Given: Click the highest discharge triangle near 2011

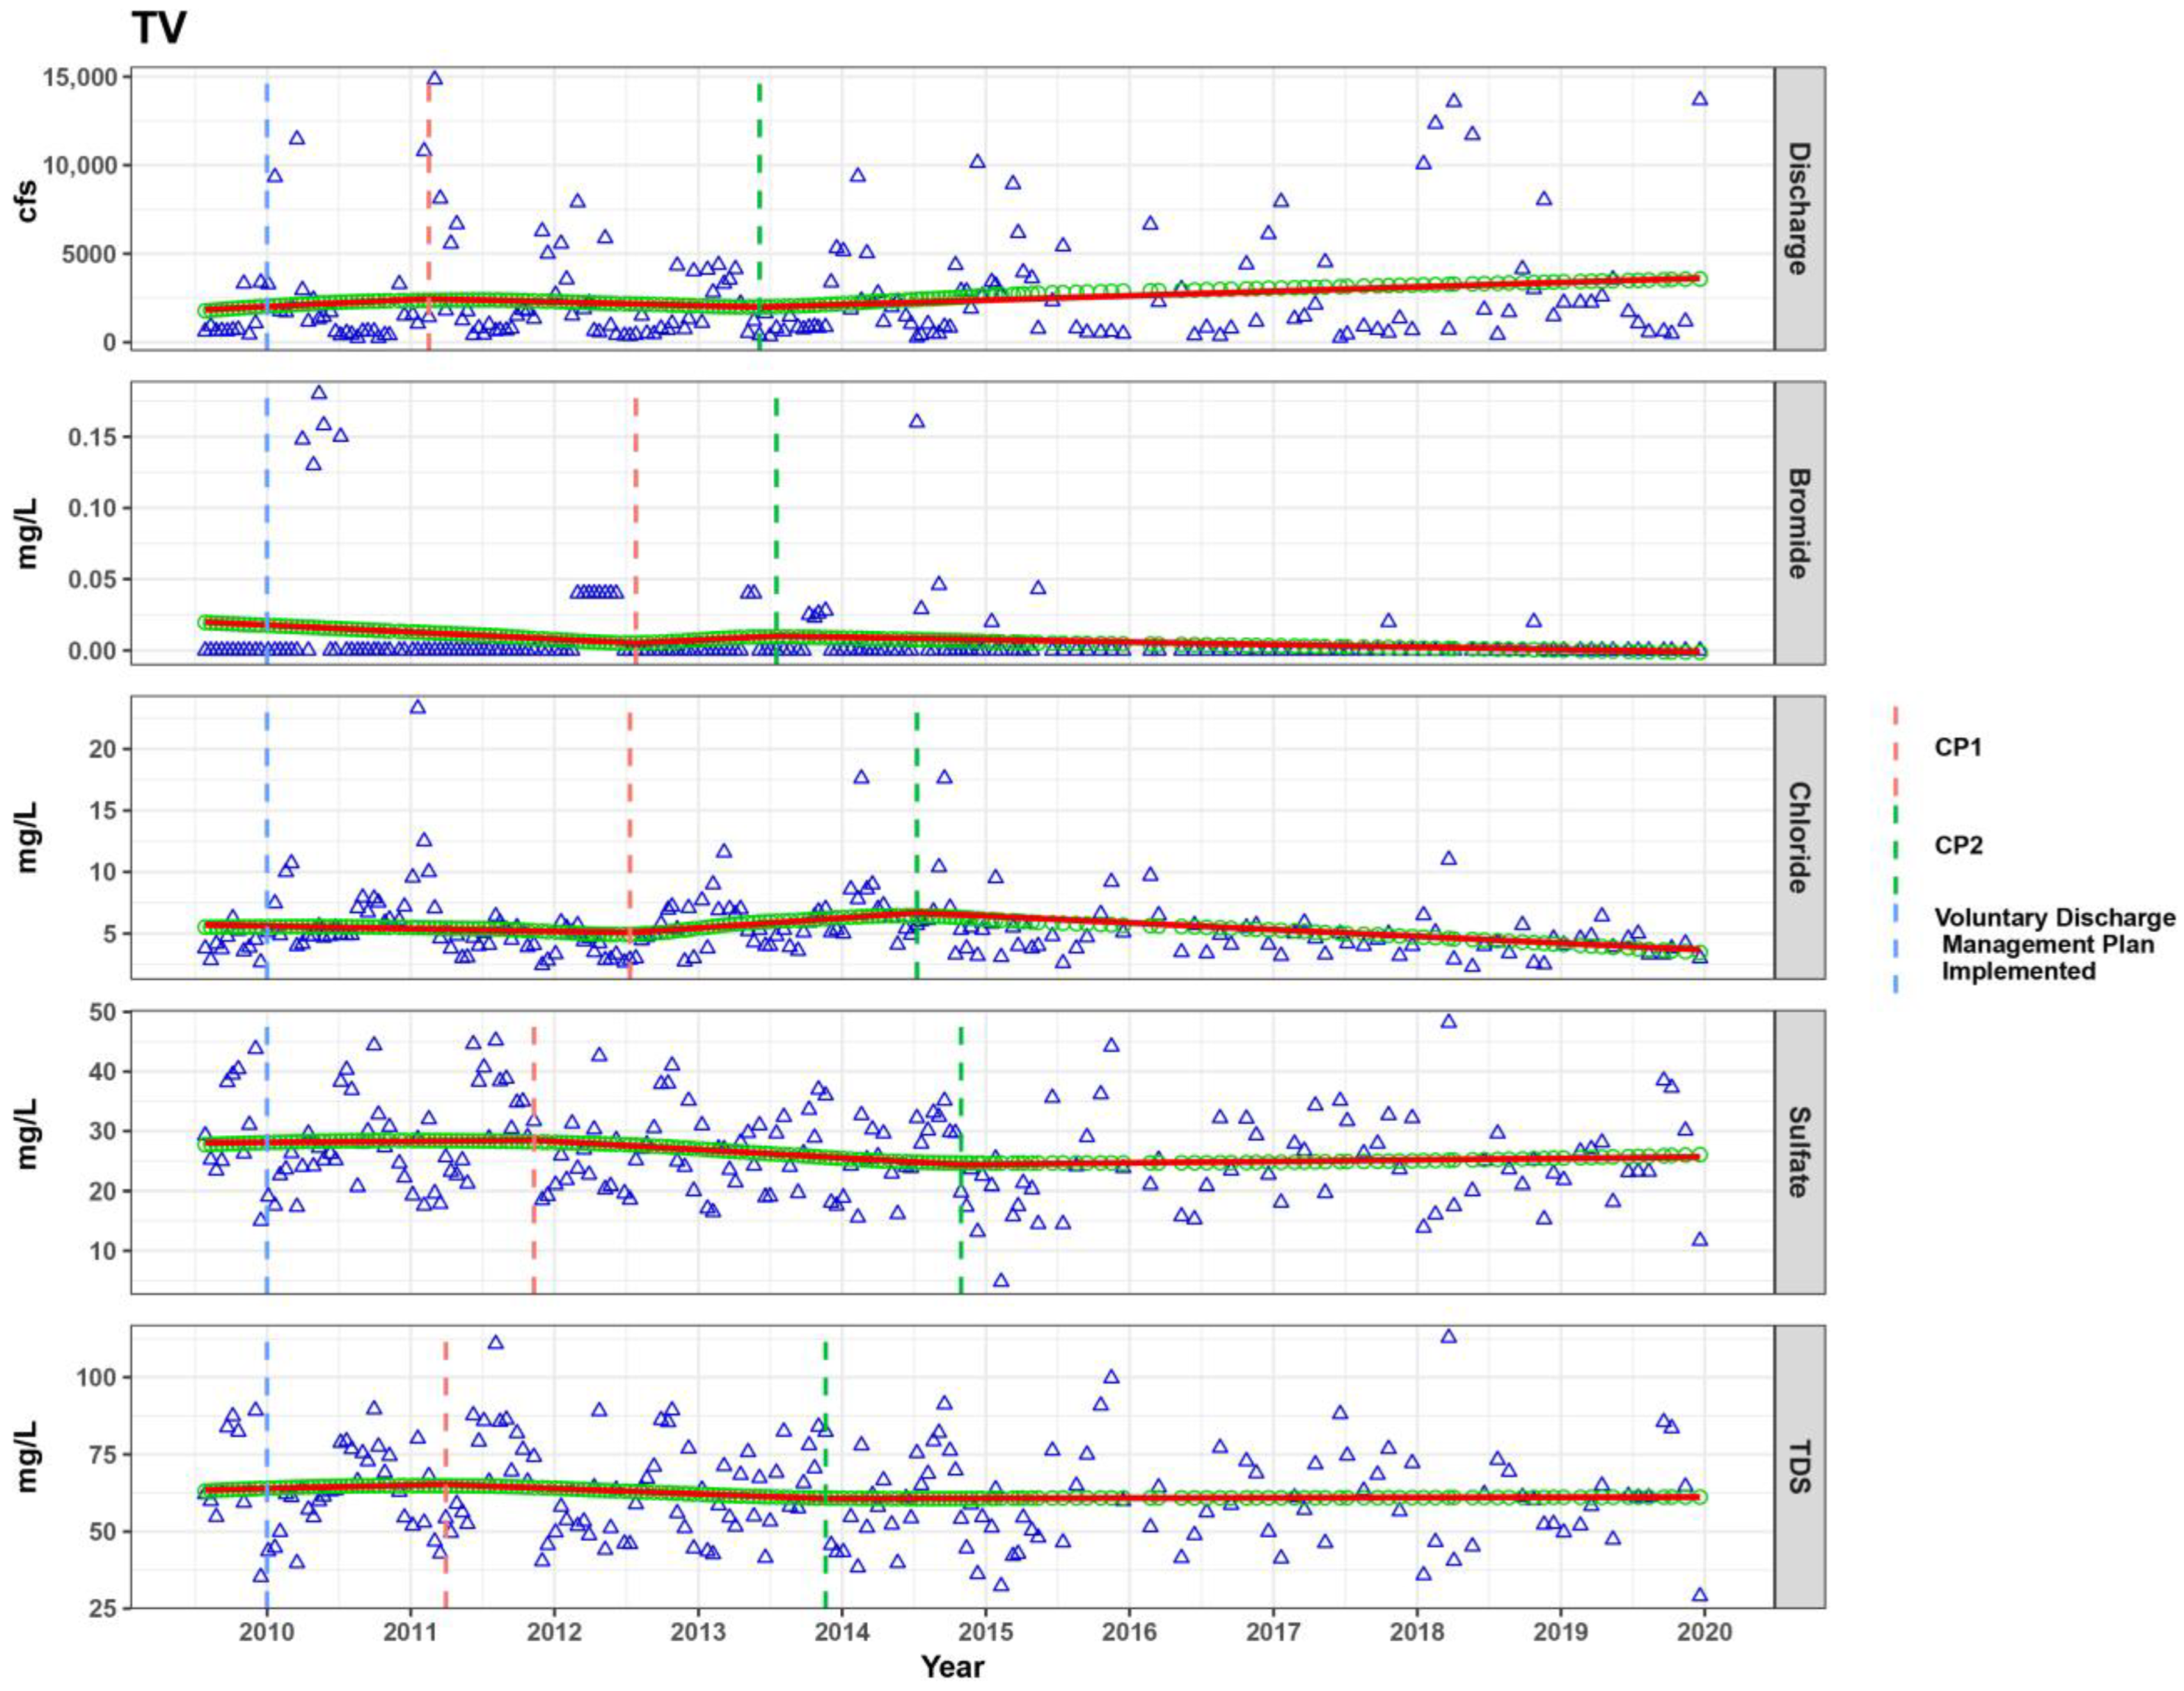Looking at the screenshot, I should 434,78.
